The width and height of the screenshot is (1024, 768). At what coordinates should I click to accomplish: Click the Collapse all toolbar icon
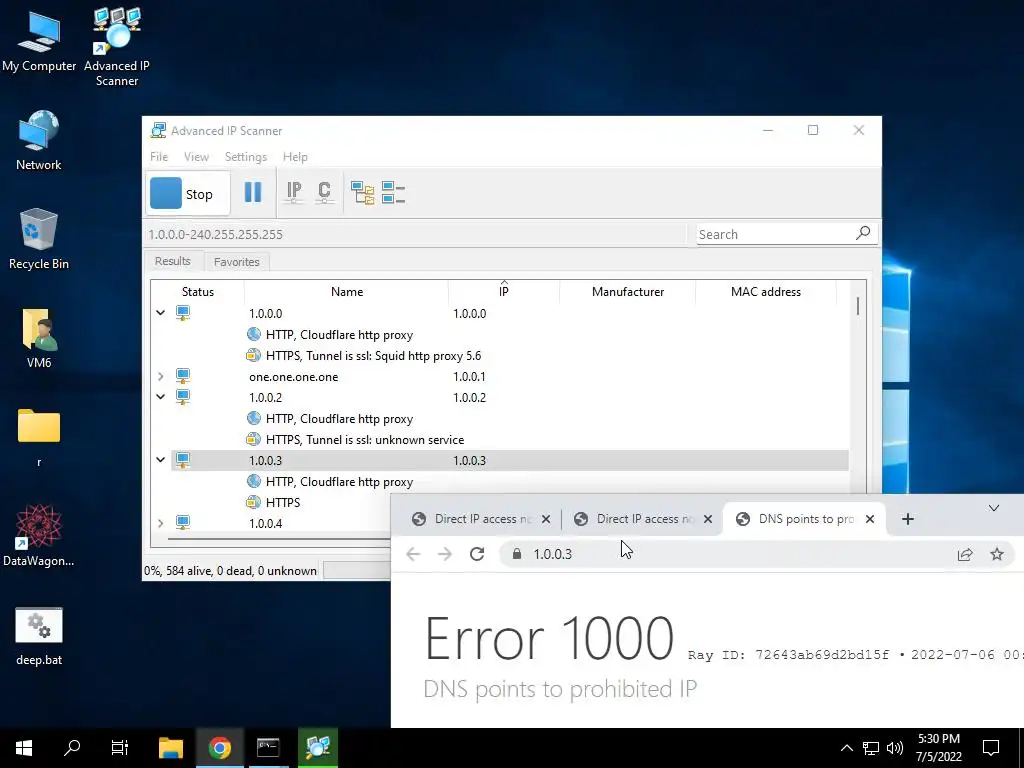[x=393, y=193]
